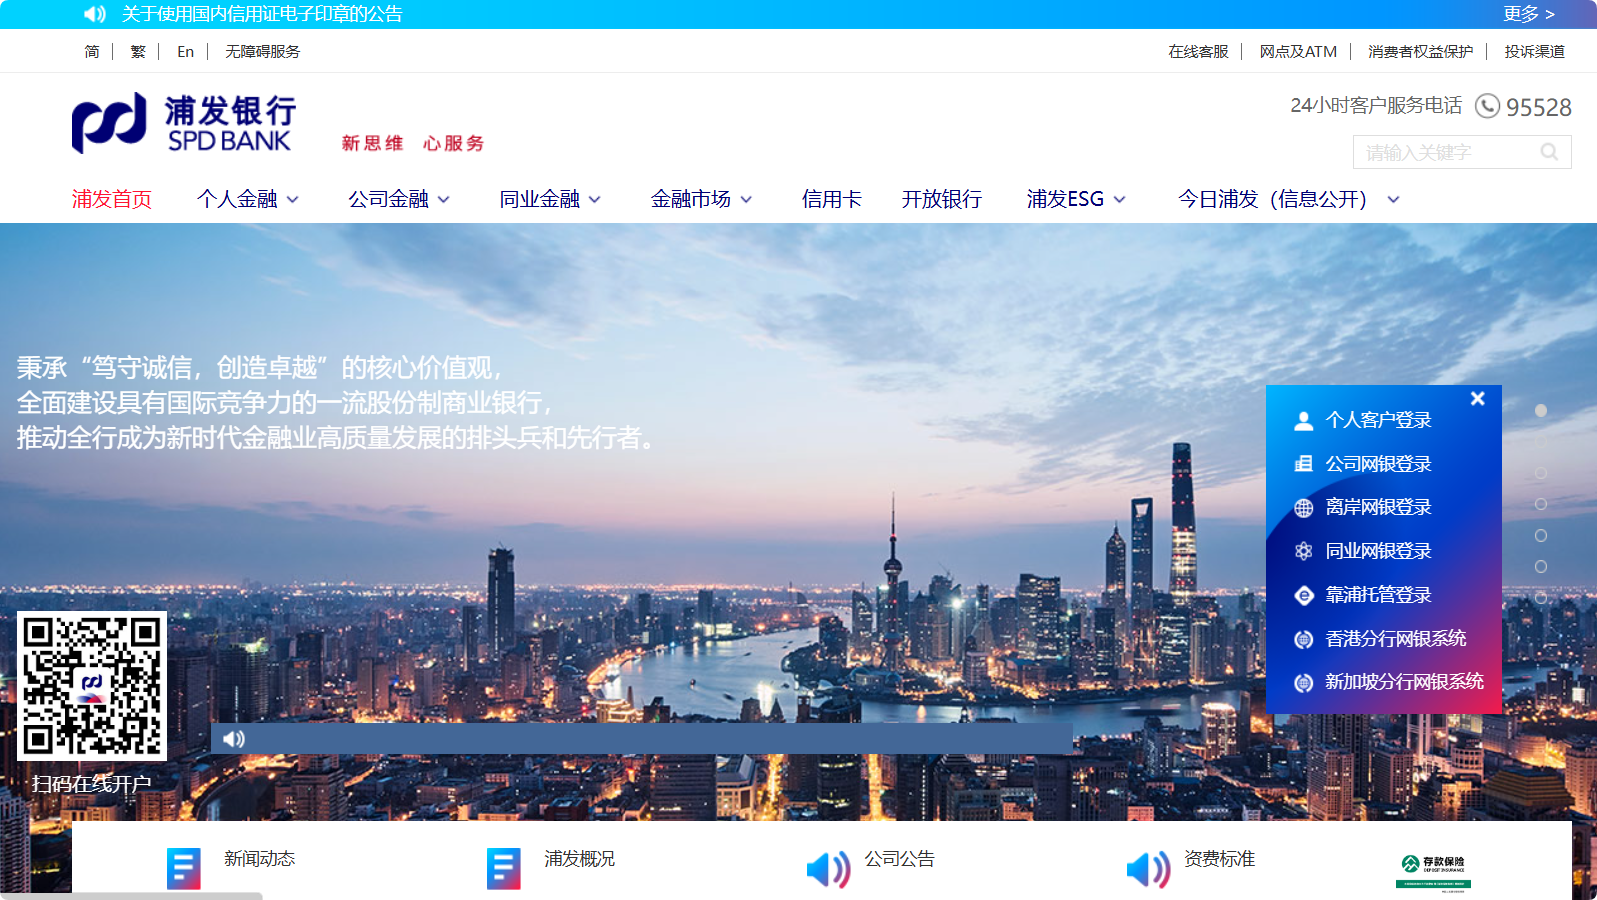Screen dimensions: 1597x900
Task: Open 网点及ATM locator link
Action: click(x=1298, y=51)
